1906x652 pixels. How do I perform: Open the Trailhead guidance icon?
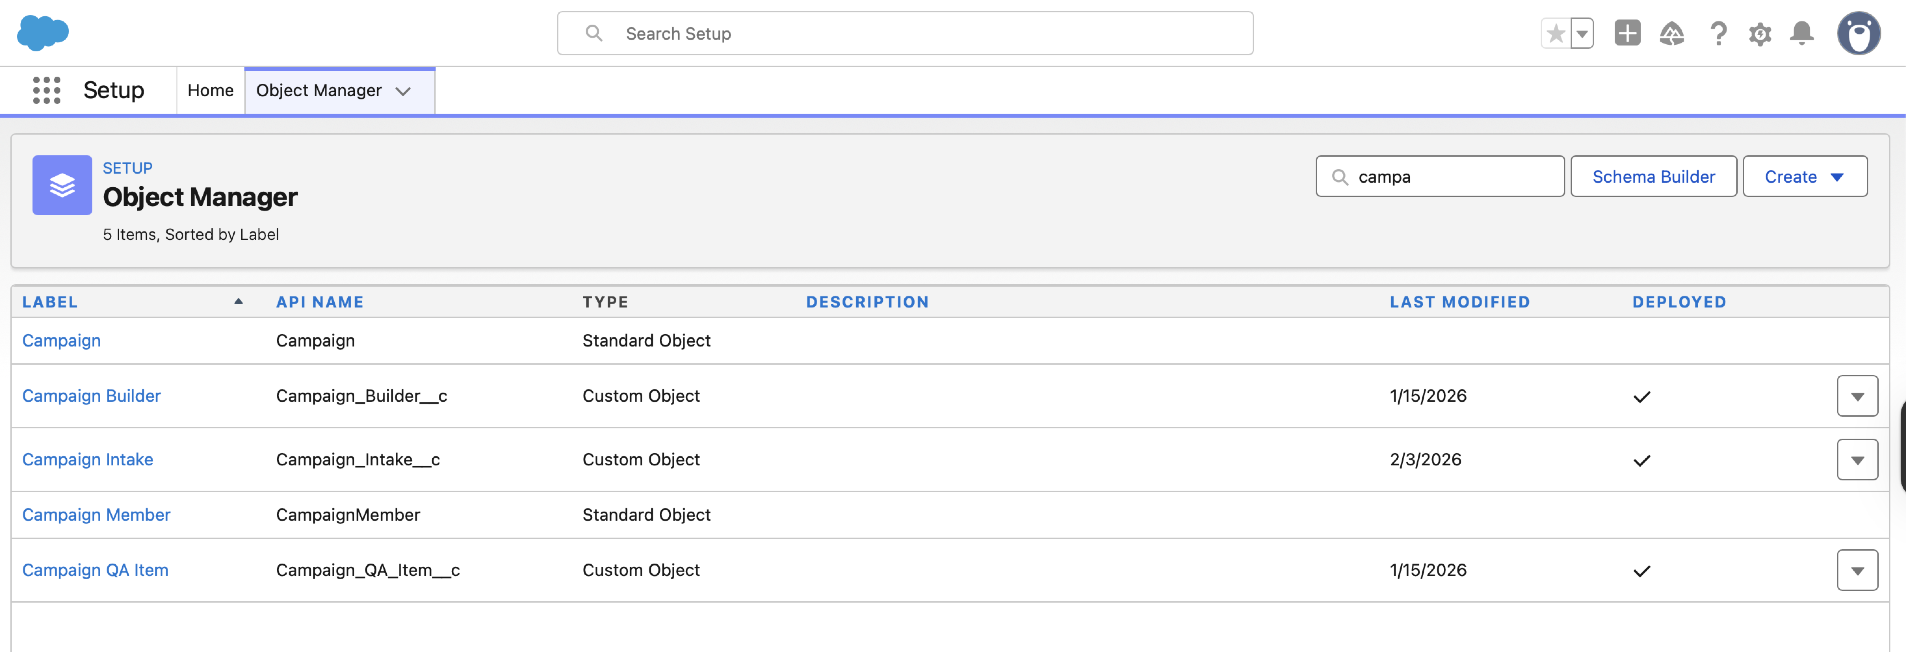(x=1672, y=34)
